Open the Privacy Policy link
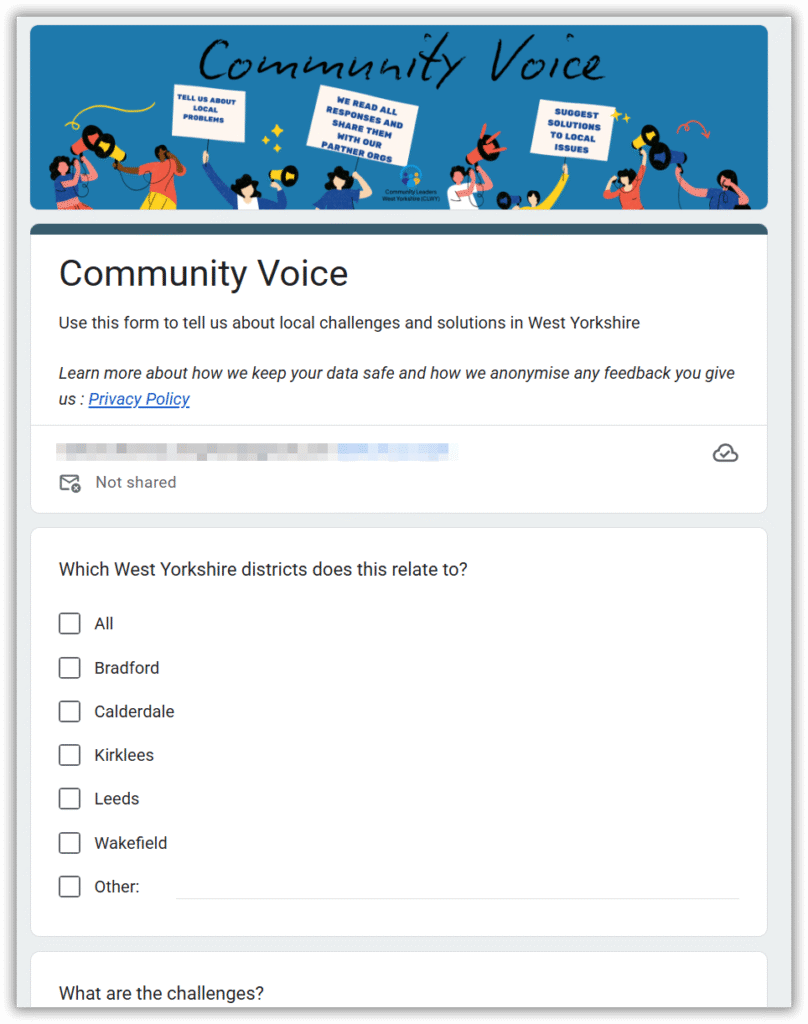 [139, 399]
